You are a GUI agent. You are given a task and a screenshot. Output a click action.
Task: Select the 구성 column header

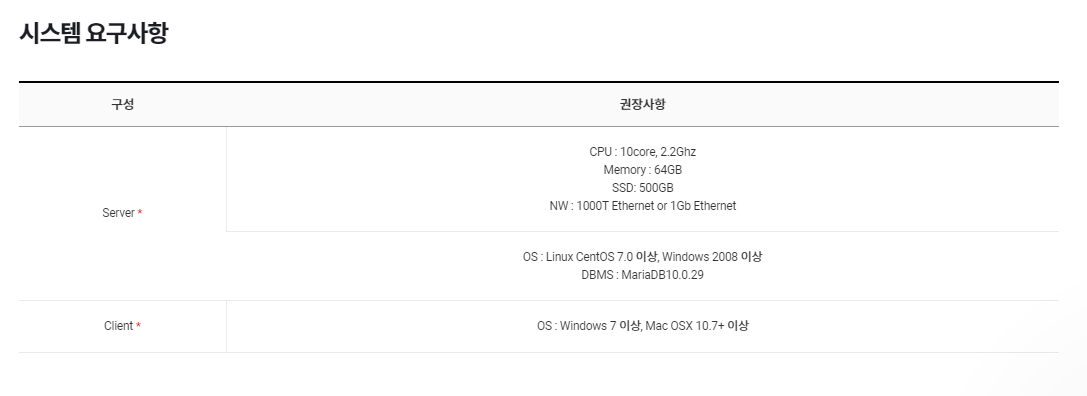(x=123, y=105)
